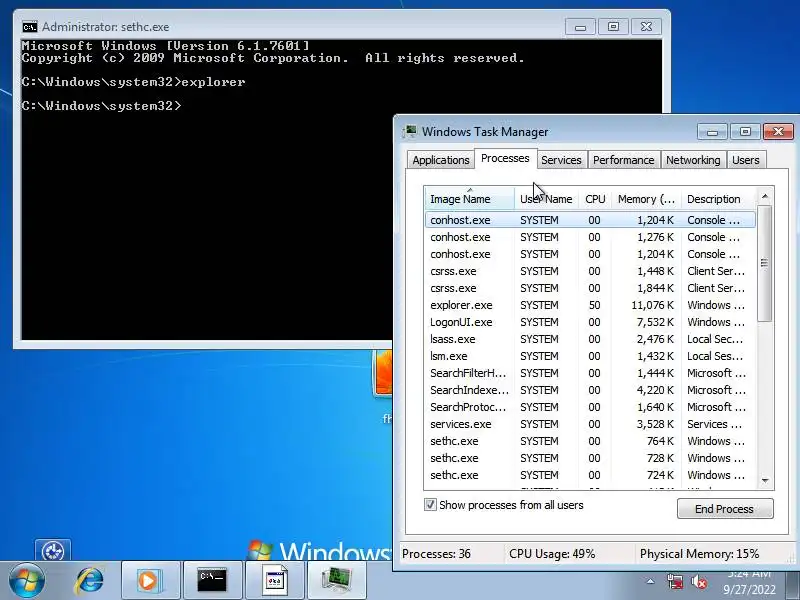Select sethc.exe using 724 K memory

click(590, 475)
